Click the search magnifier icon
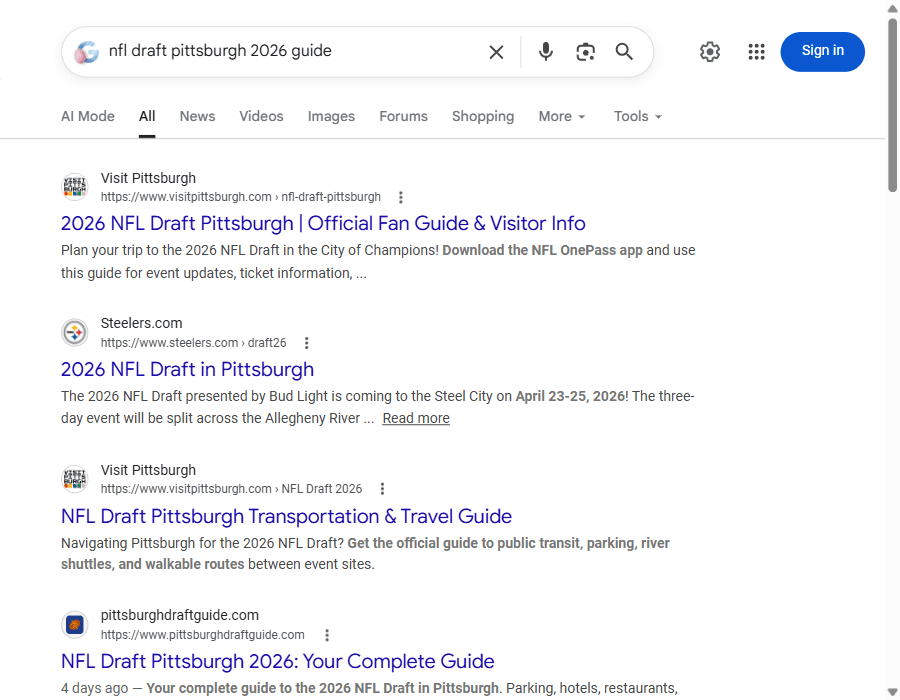The height and width of the screenshot is (700, 900). [x=624, y=51]
